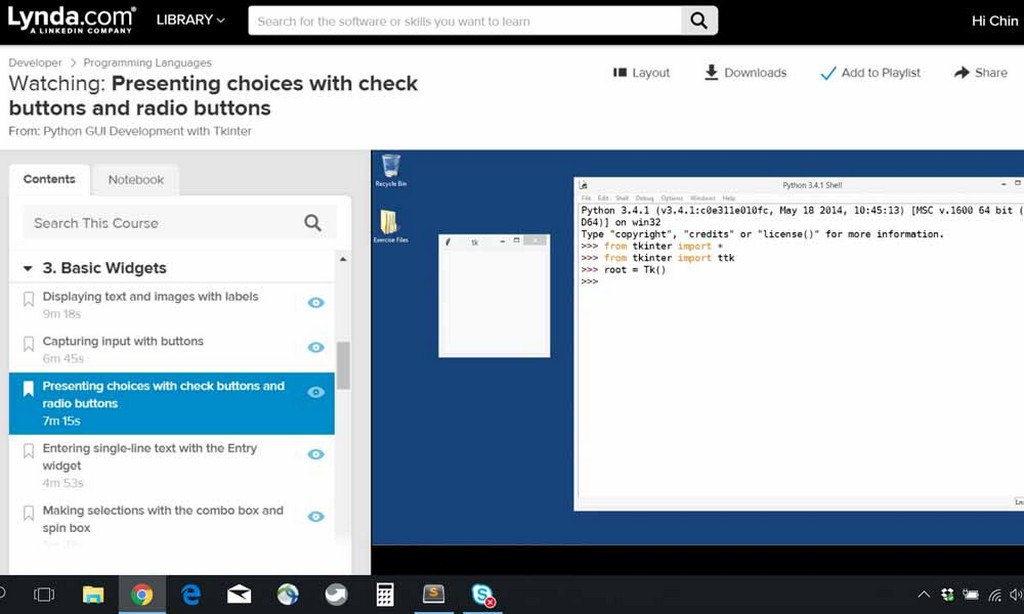Open Microsoft Edge from the taskbar
Screen dimensions: 1024x614
(x=191, y=594)
